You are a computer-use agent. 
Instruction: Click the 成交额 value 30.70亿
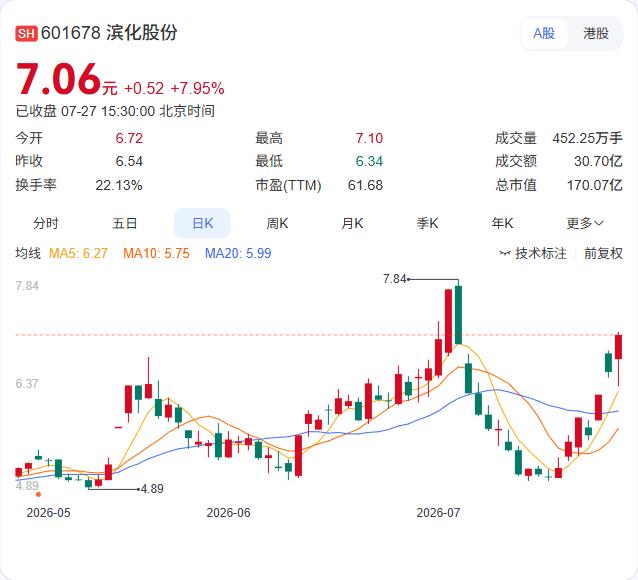pos(598,161)
